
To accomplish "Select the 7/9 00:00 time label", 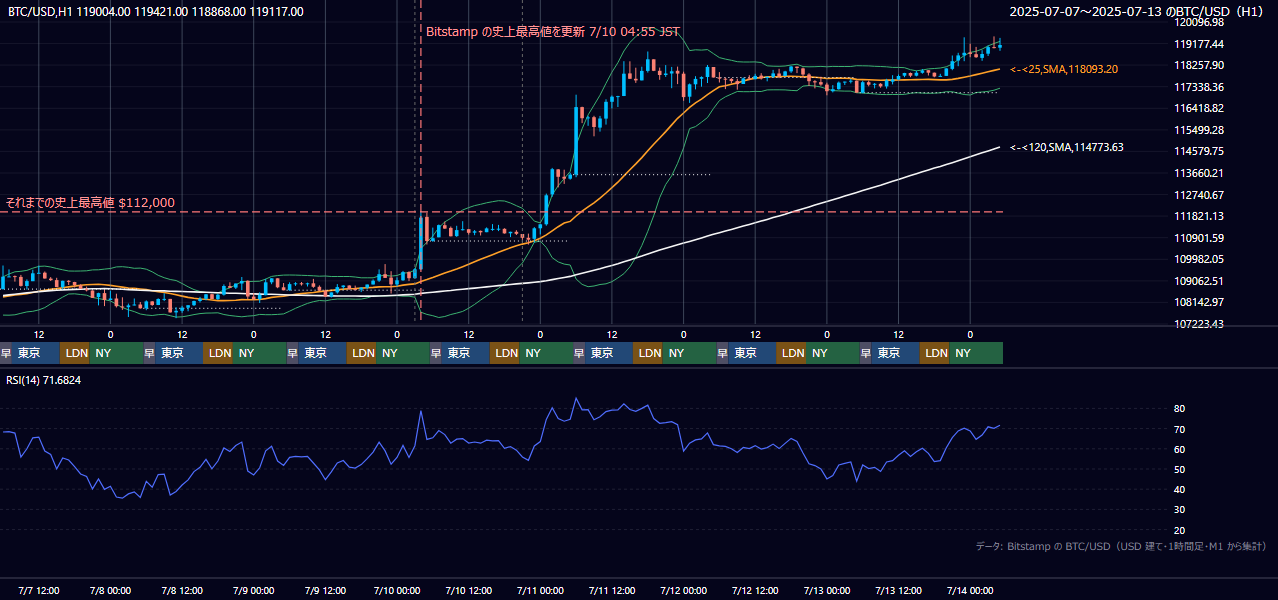I will click(254, 590).
